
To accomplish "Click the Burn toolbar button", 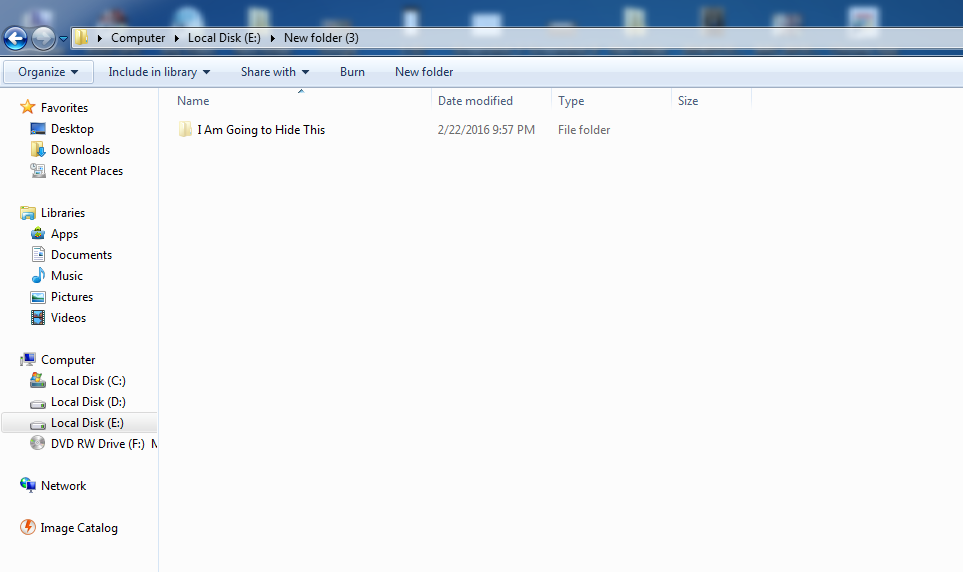I will 352,72.
